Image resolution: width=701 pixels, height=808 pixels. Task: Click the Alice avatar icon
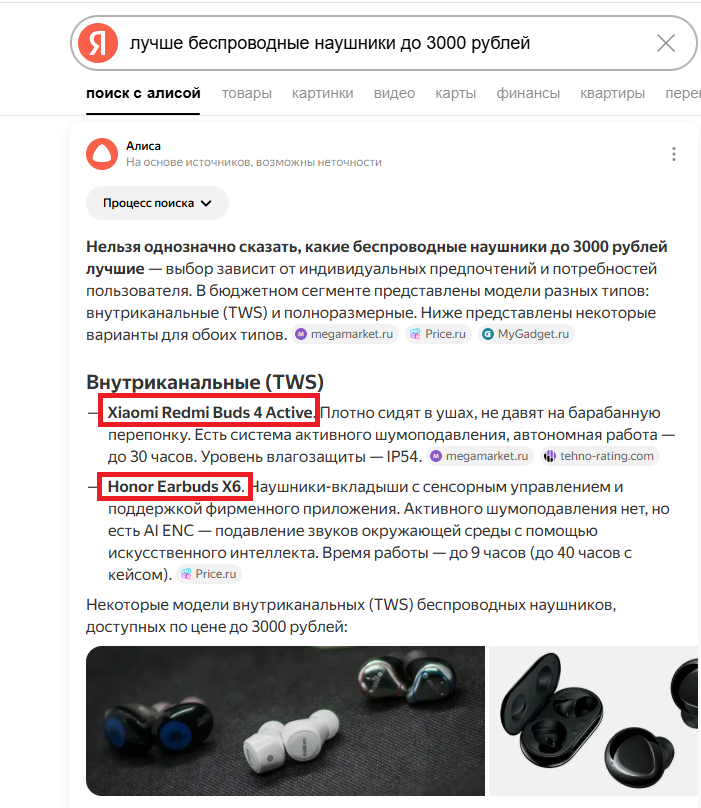(102, 154)
